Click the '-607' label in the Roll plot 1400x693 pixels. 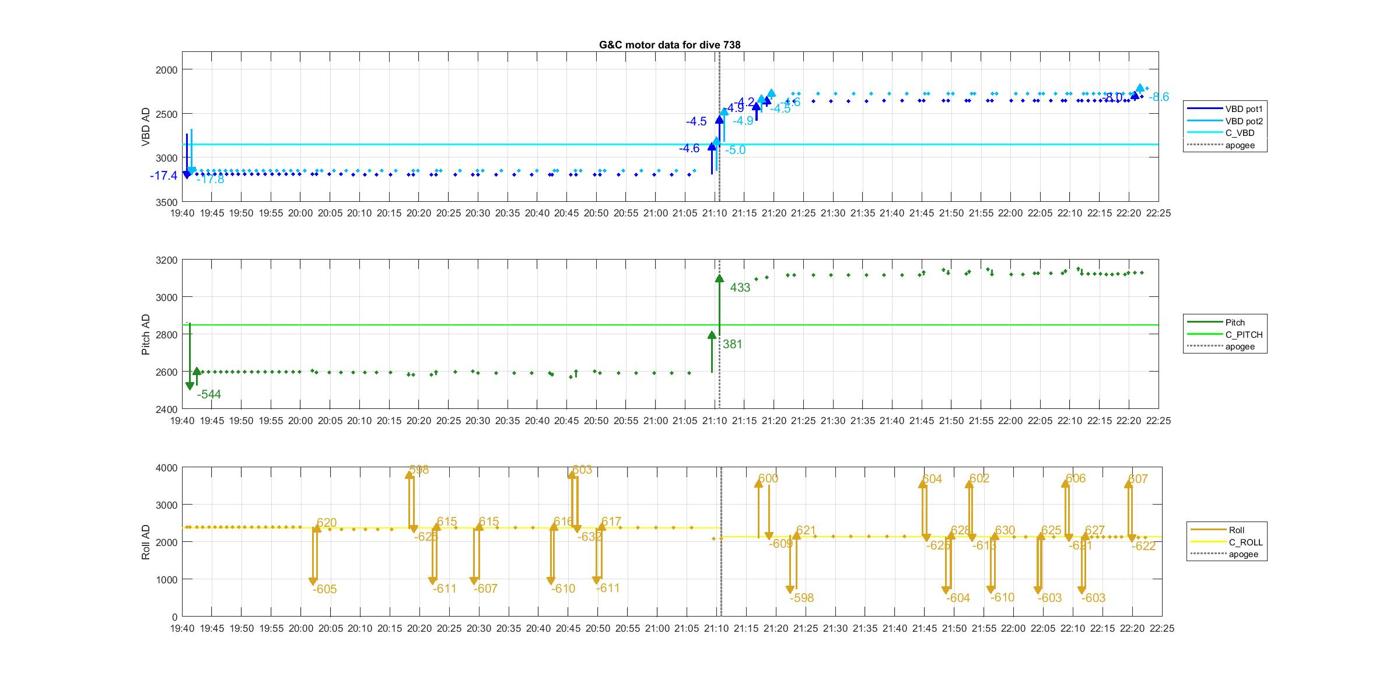pyautogui.click(x=485, y=589)
